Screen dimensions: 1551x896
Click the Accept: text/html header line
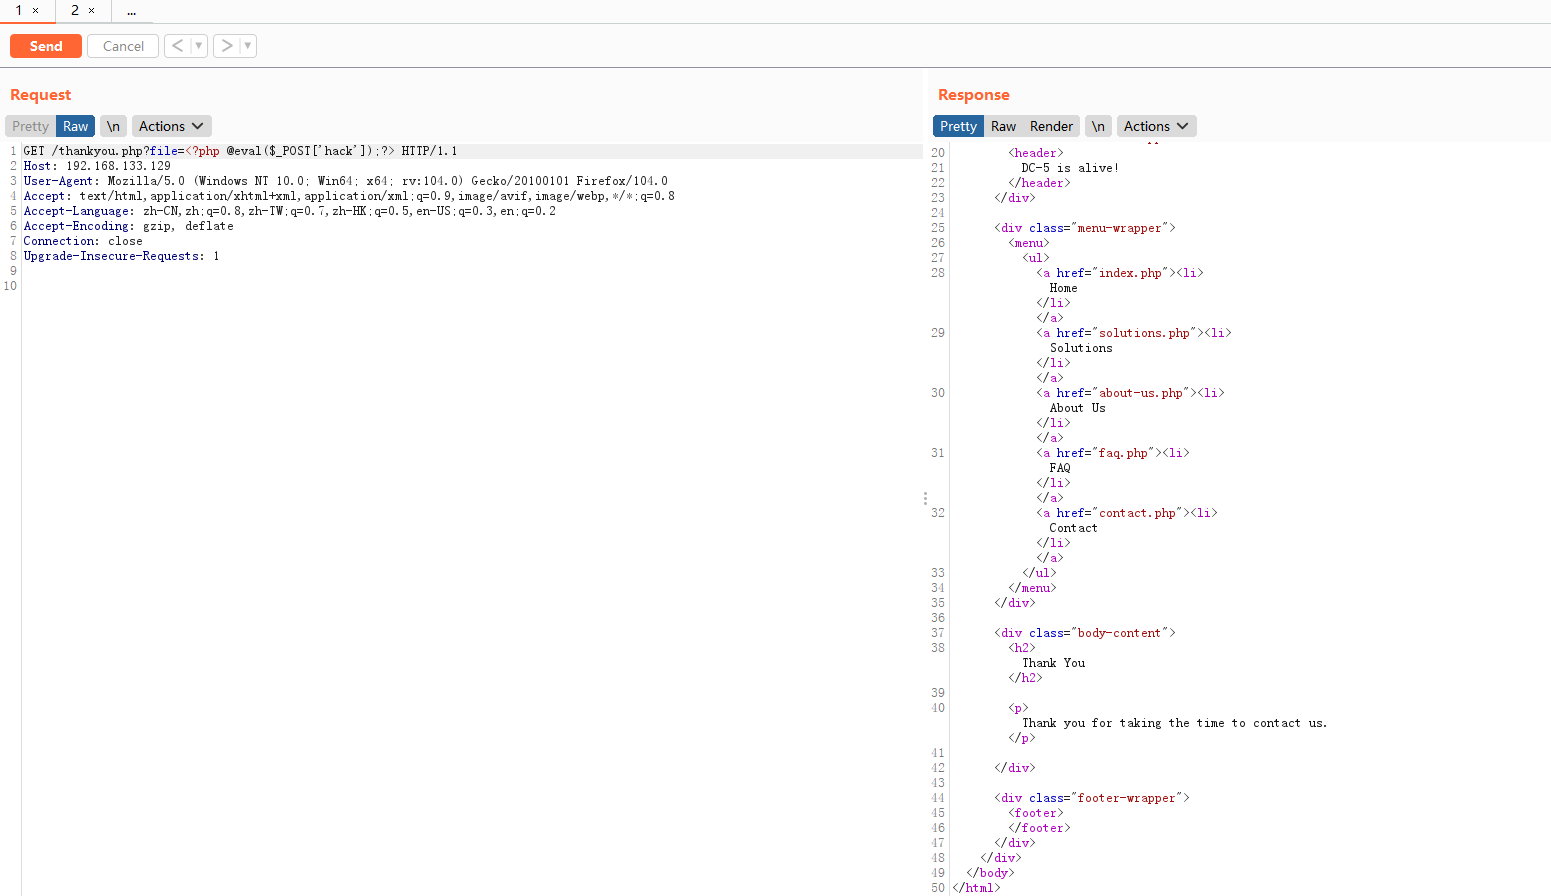coord(349,196)
